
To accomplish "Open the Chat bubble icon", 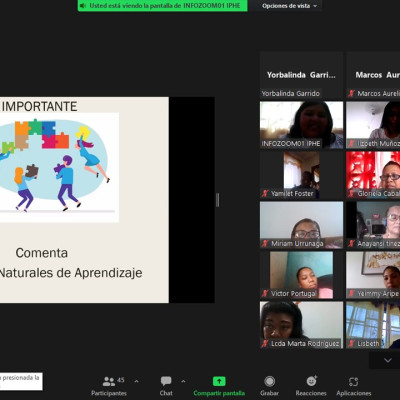I will tap(166, 381).
